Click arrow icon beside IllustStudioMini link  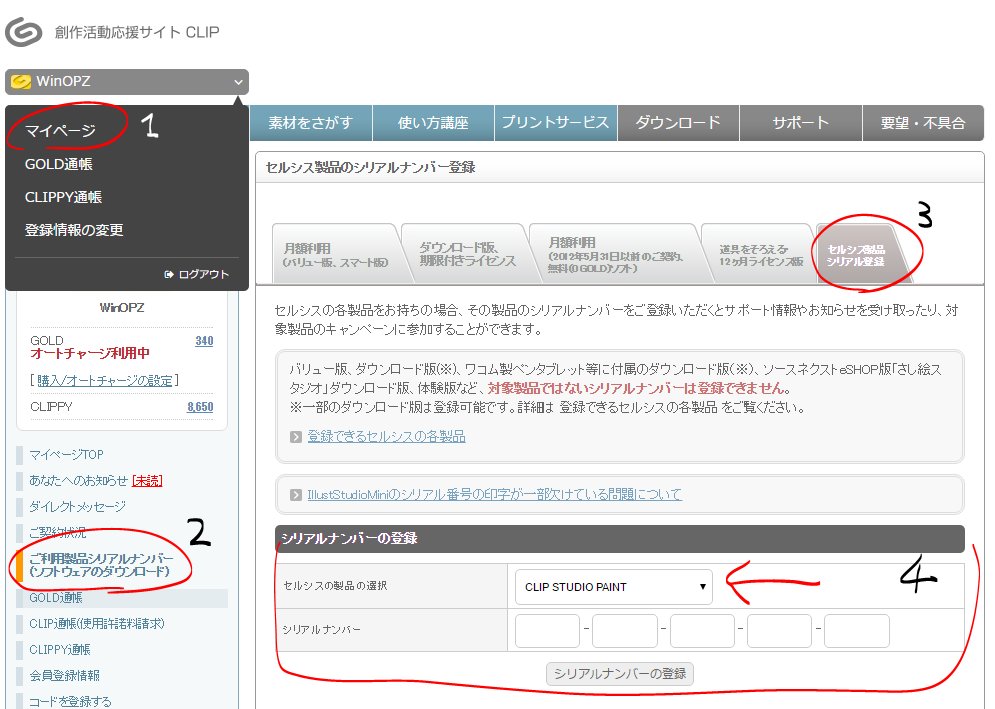click(x=296, y=494)
